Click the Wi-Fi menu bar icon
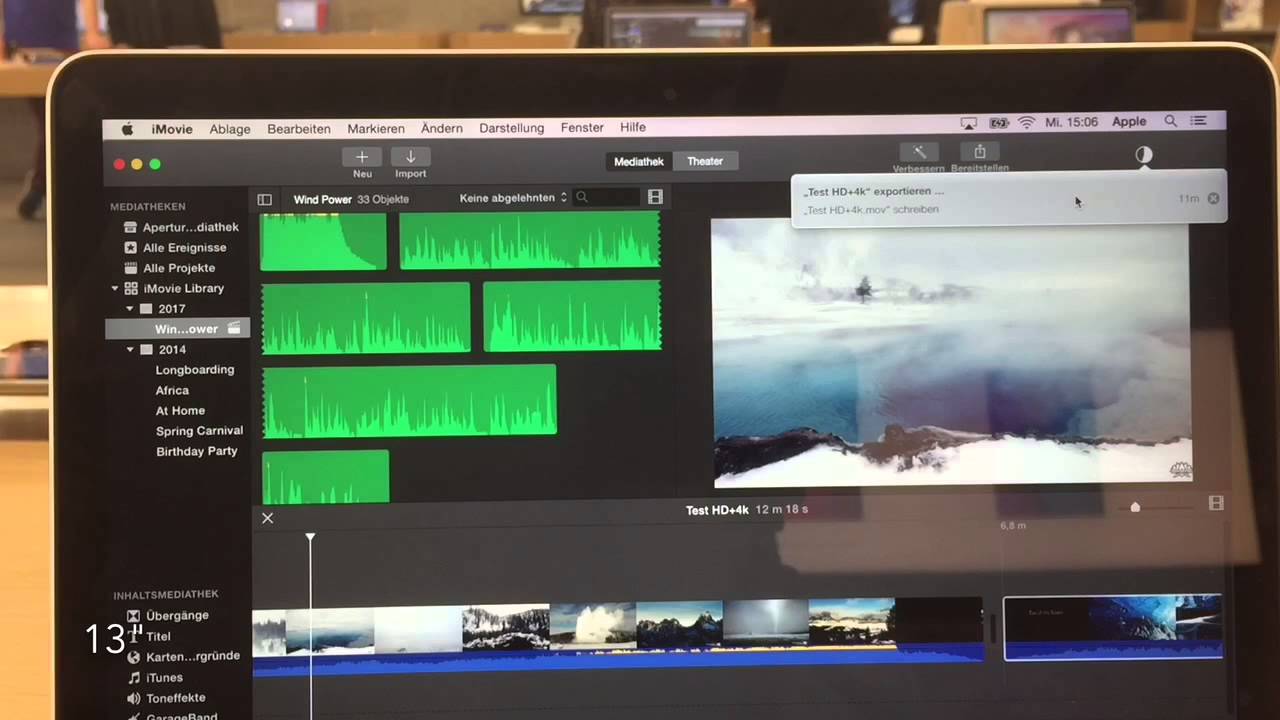This screenshot has width=1280, height=720. click(x=1027, y=122)
